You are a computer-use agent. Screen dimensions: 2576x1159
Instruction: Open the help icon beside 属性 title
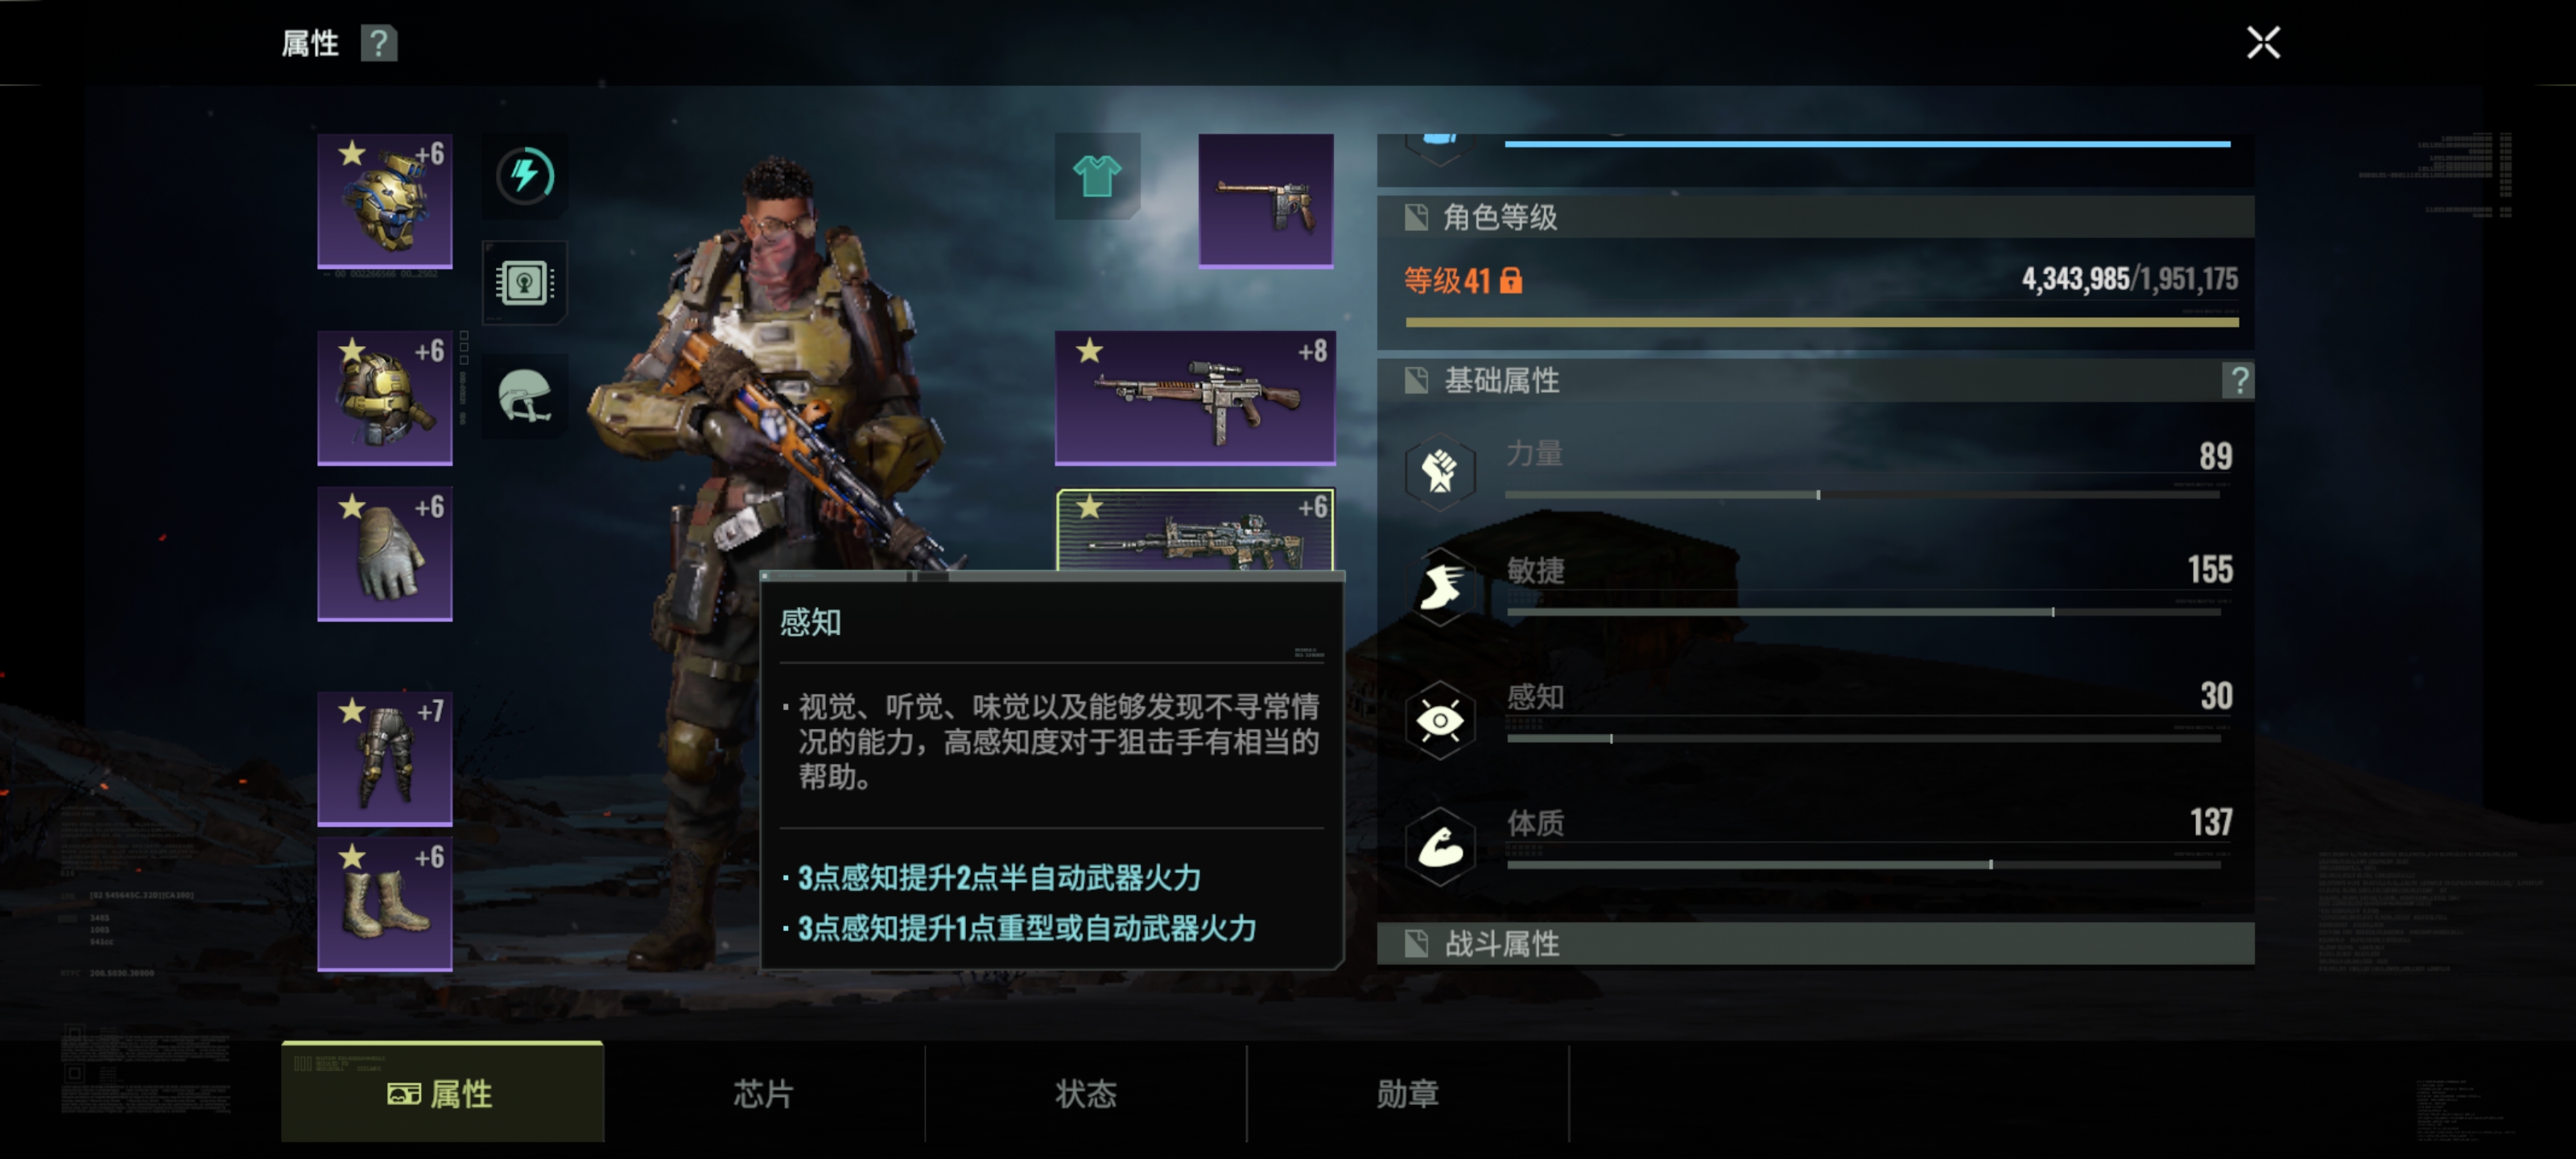coord(378,43)
